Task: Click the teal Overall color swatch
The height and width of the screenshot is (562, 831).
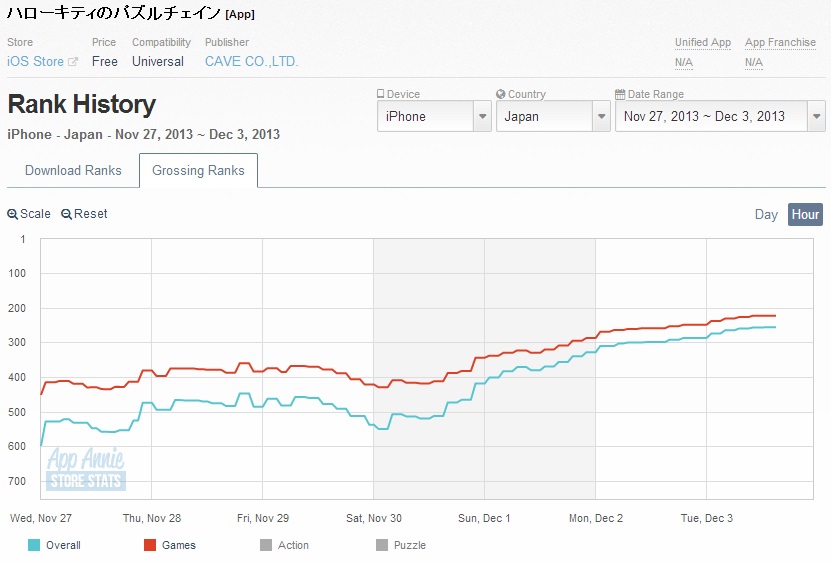Action: click(x=33, y=545)
